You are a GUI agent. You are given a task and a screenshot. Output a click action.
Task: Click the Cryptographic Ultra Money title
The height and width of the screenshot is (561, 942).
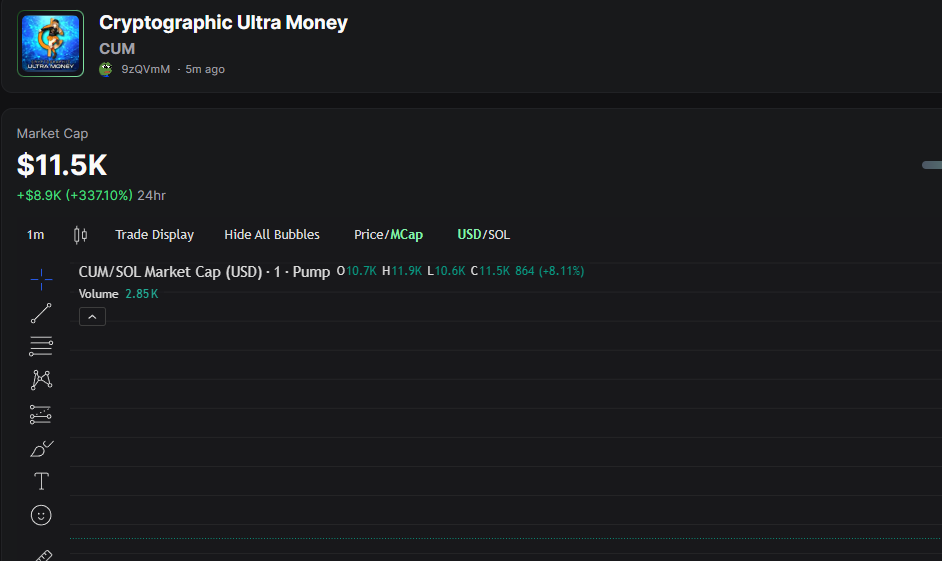tap(223, 23)
